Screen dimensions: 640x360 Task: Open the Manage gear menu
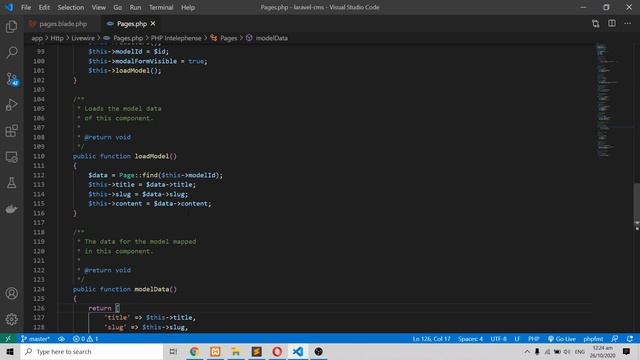(x=11, y=319)
